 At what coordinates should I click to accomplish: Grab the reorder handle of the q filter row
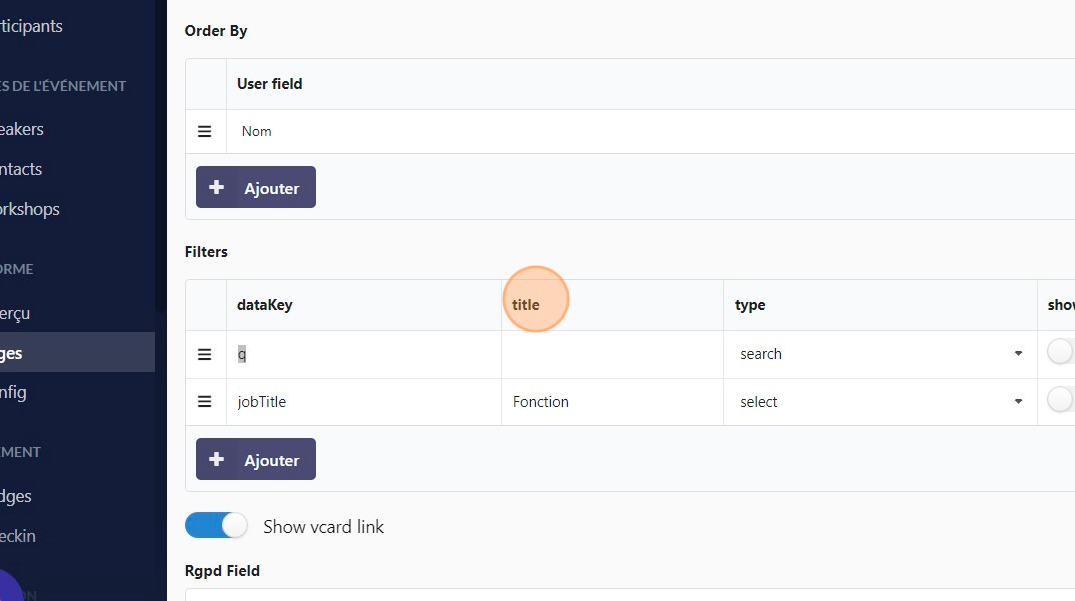click(205, 354)
